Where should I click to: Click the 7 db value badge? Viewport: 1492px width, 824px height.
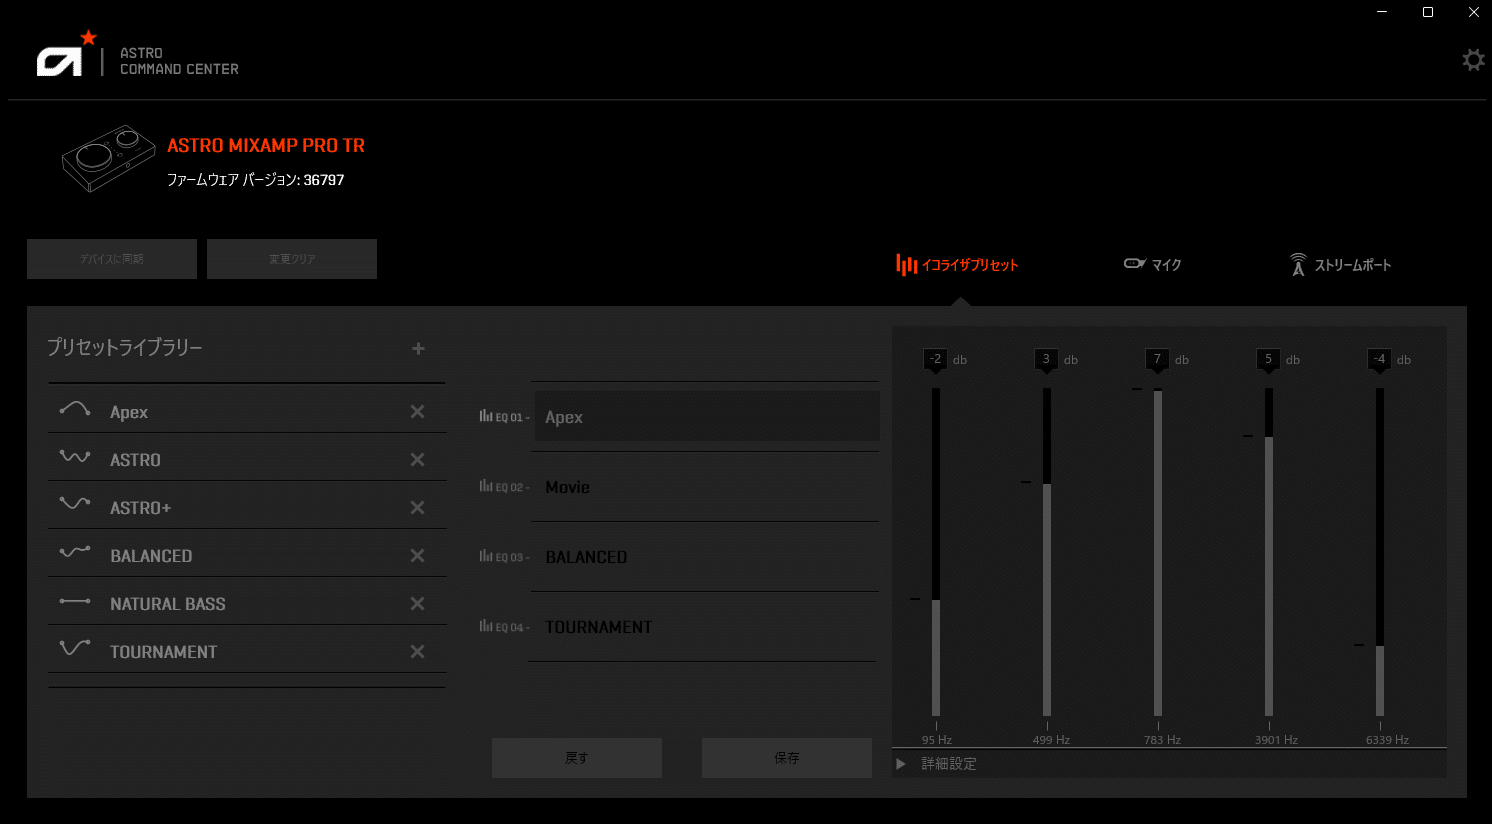coord(1157,359)
